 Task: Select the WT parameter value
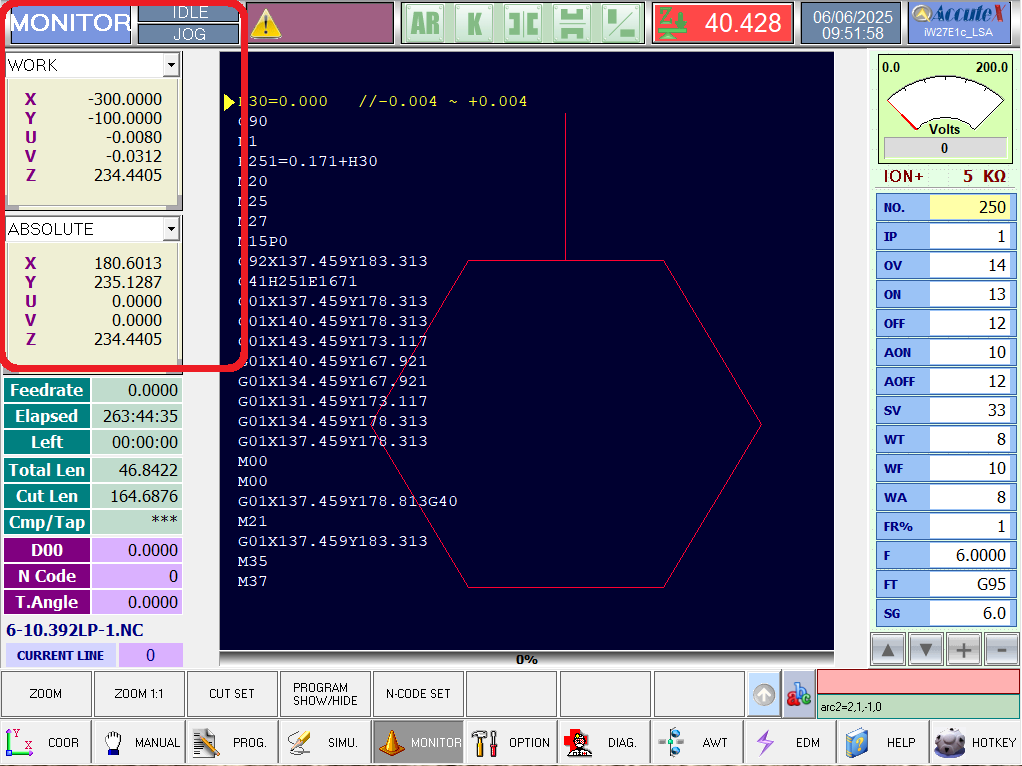point(969,439)
